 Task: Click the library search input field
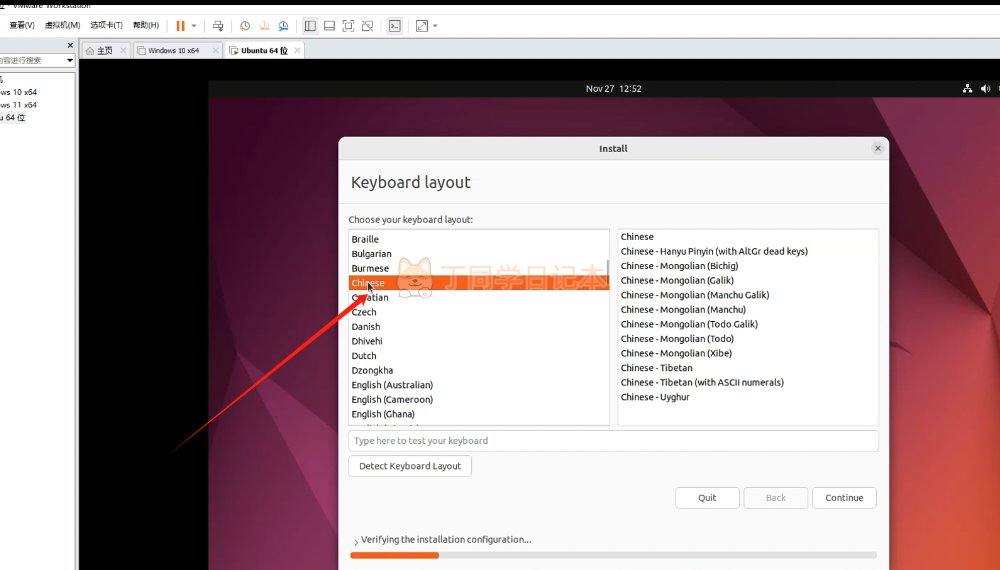click(32, 61)
